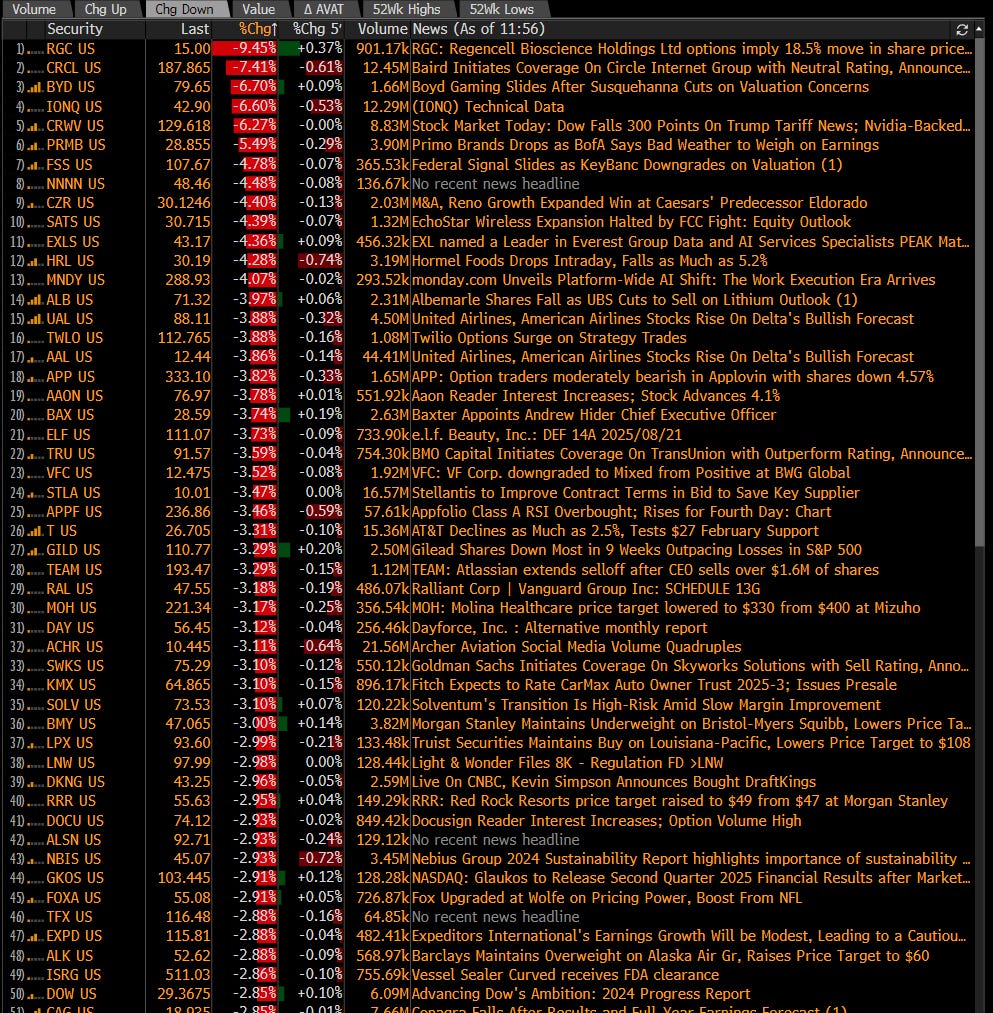Viewport: 993px width, 1013px height.
Task: Switch to the 52Wk Lows tab
Action: pos(501,9)
